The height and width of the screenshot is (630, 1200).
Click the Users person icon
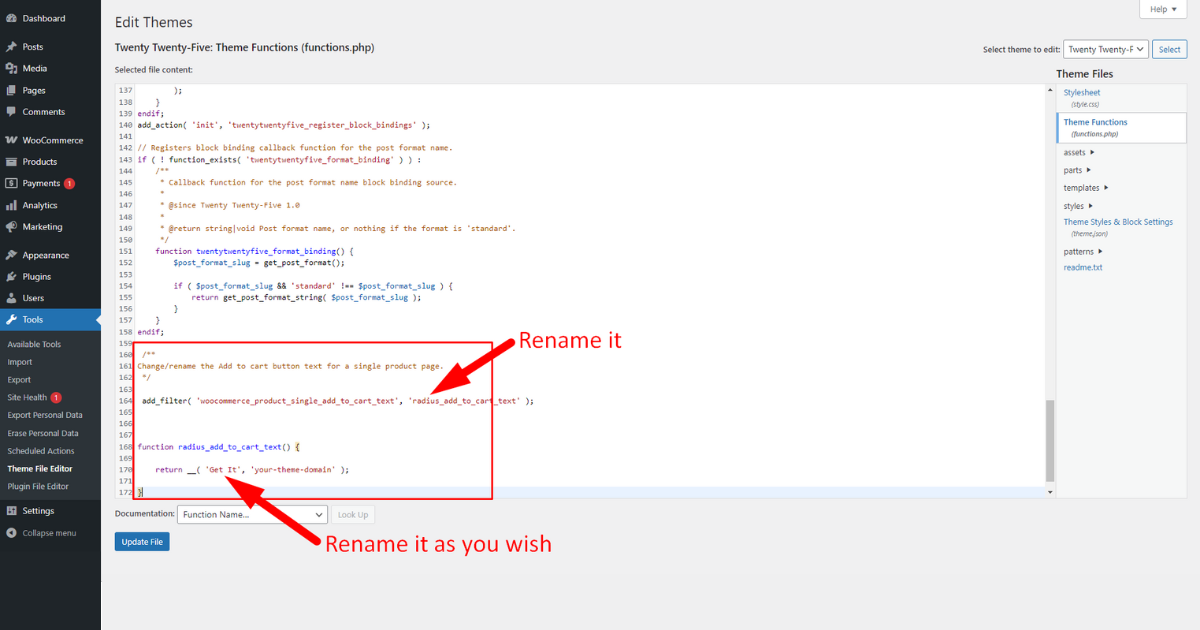[11, 298]
